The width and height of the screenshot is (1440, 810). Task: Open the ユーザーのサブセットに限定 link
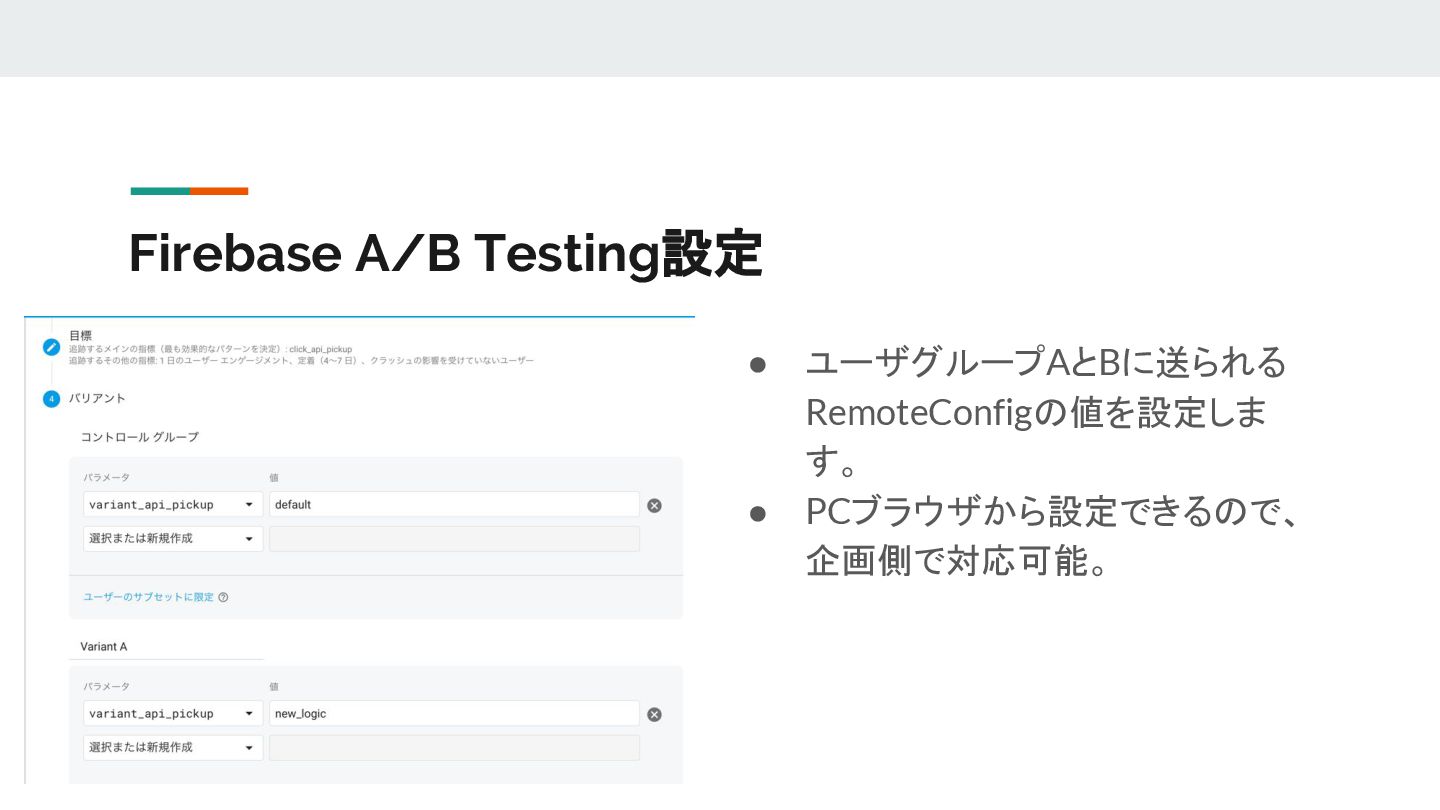click(148, 598)
